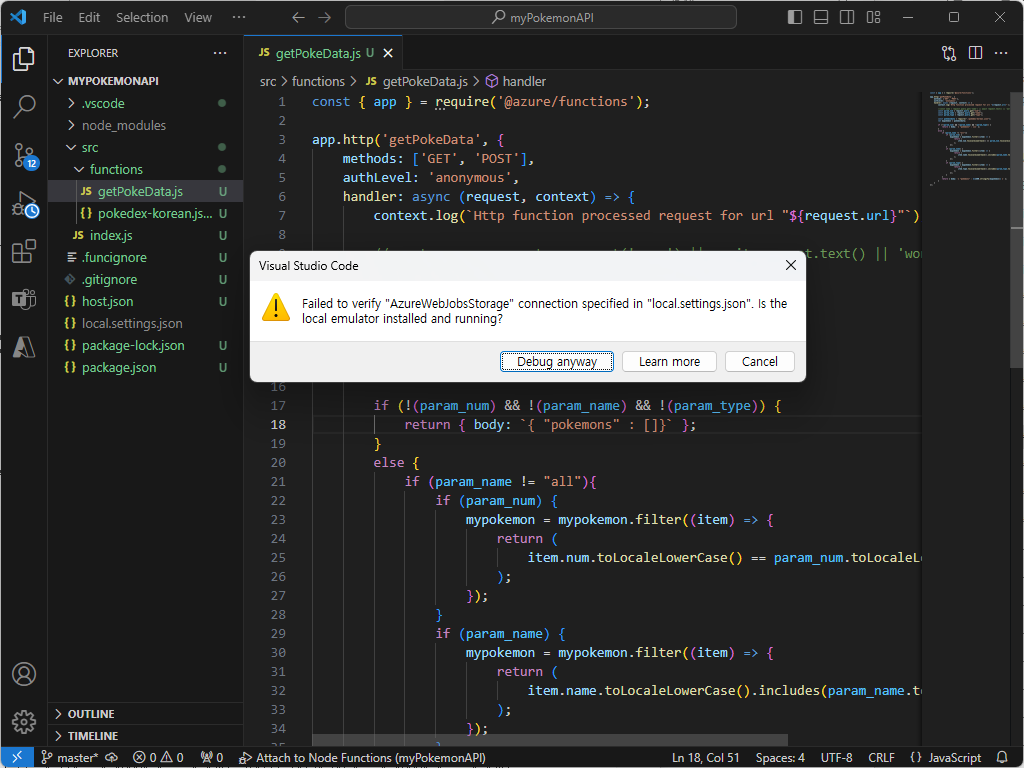Open .funcignore file
The height and width of the screenshot is (768, 1024).
point(145,257)
